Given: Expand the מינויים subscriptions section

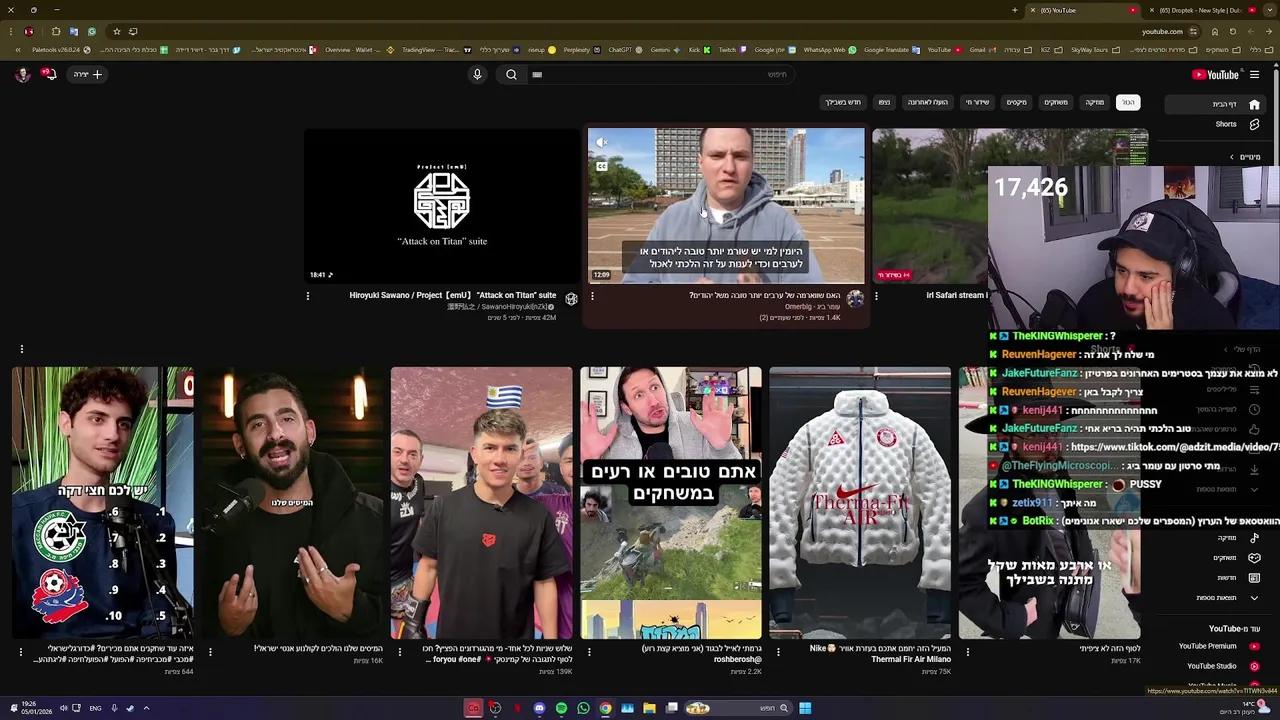Looking at the screenshot, I should point(1245,157).
